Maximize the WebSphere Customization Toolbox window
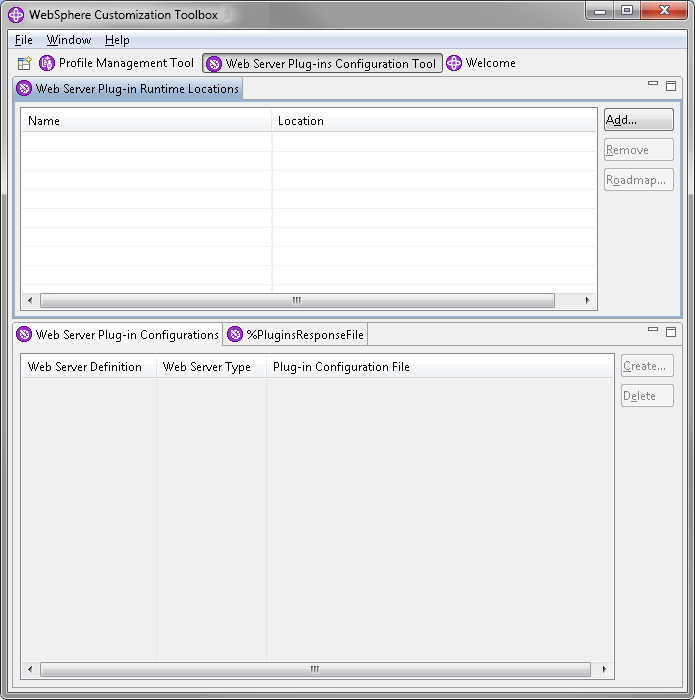The width and height of the screenshot is (695, 700). click(x=627, y=11)
